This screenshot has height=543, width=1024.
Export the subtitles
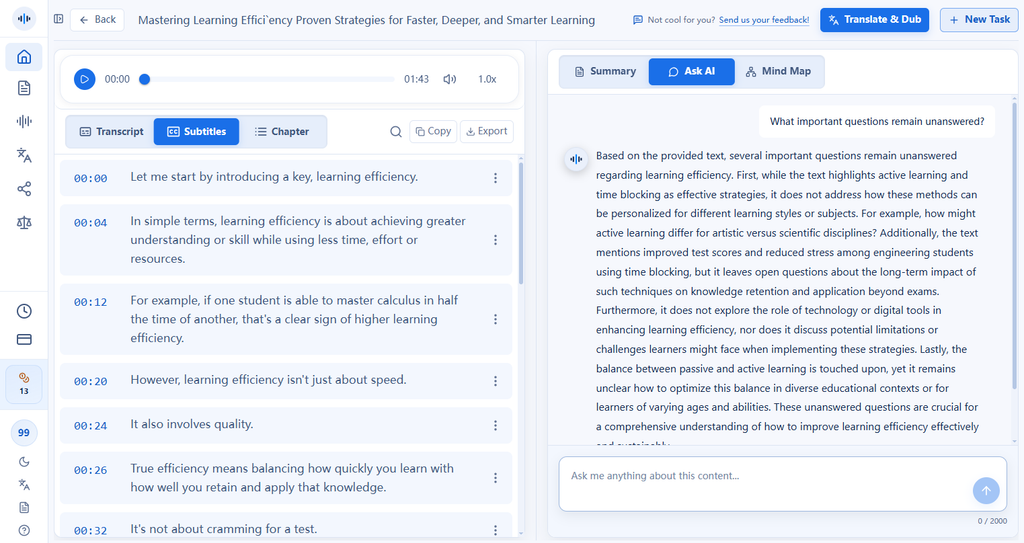[x=487, y=131]
